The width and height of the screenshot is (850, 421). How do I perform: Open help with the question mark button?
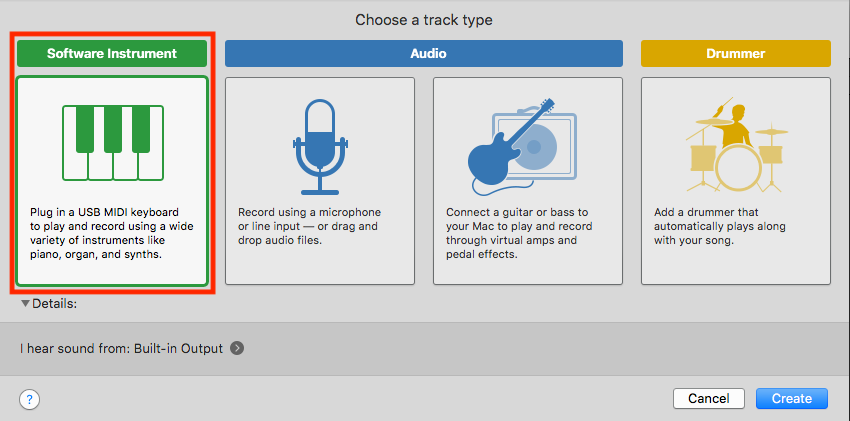pyautogui.click(x=29, y=400)
